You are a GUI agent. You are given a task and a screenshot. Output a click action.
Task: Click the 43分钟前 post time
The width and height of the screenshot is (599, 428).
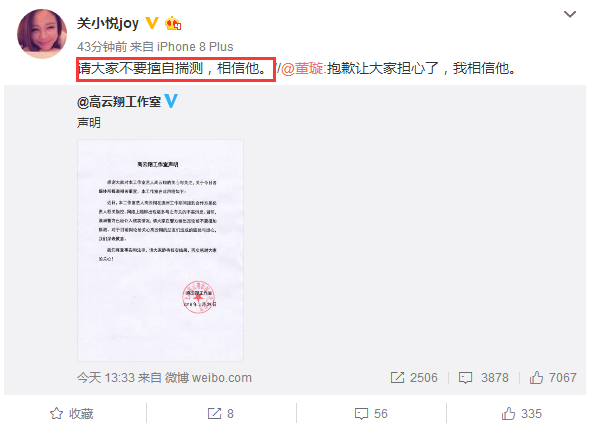tap(102, 47)
